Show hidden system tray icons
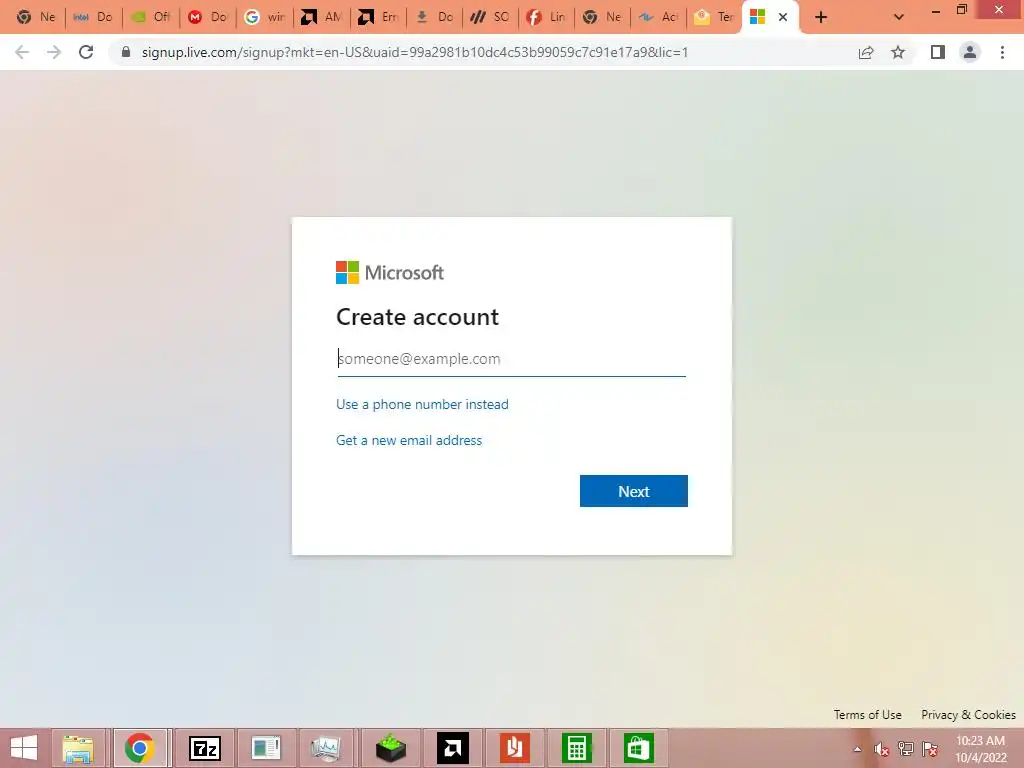The width and height of the screenshot is (1024, 768). [x=857, y=749]
